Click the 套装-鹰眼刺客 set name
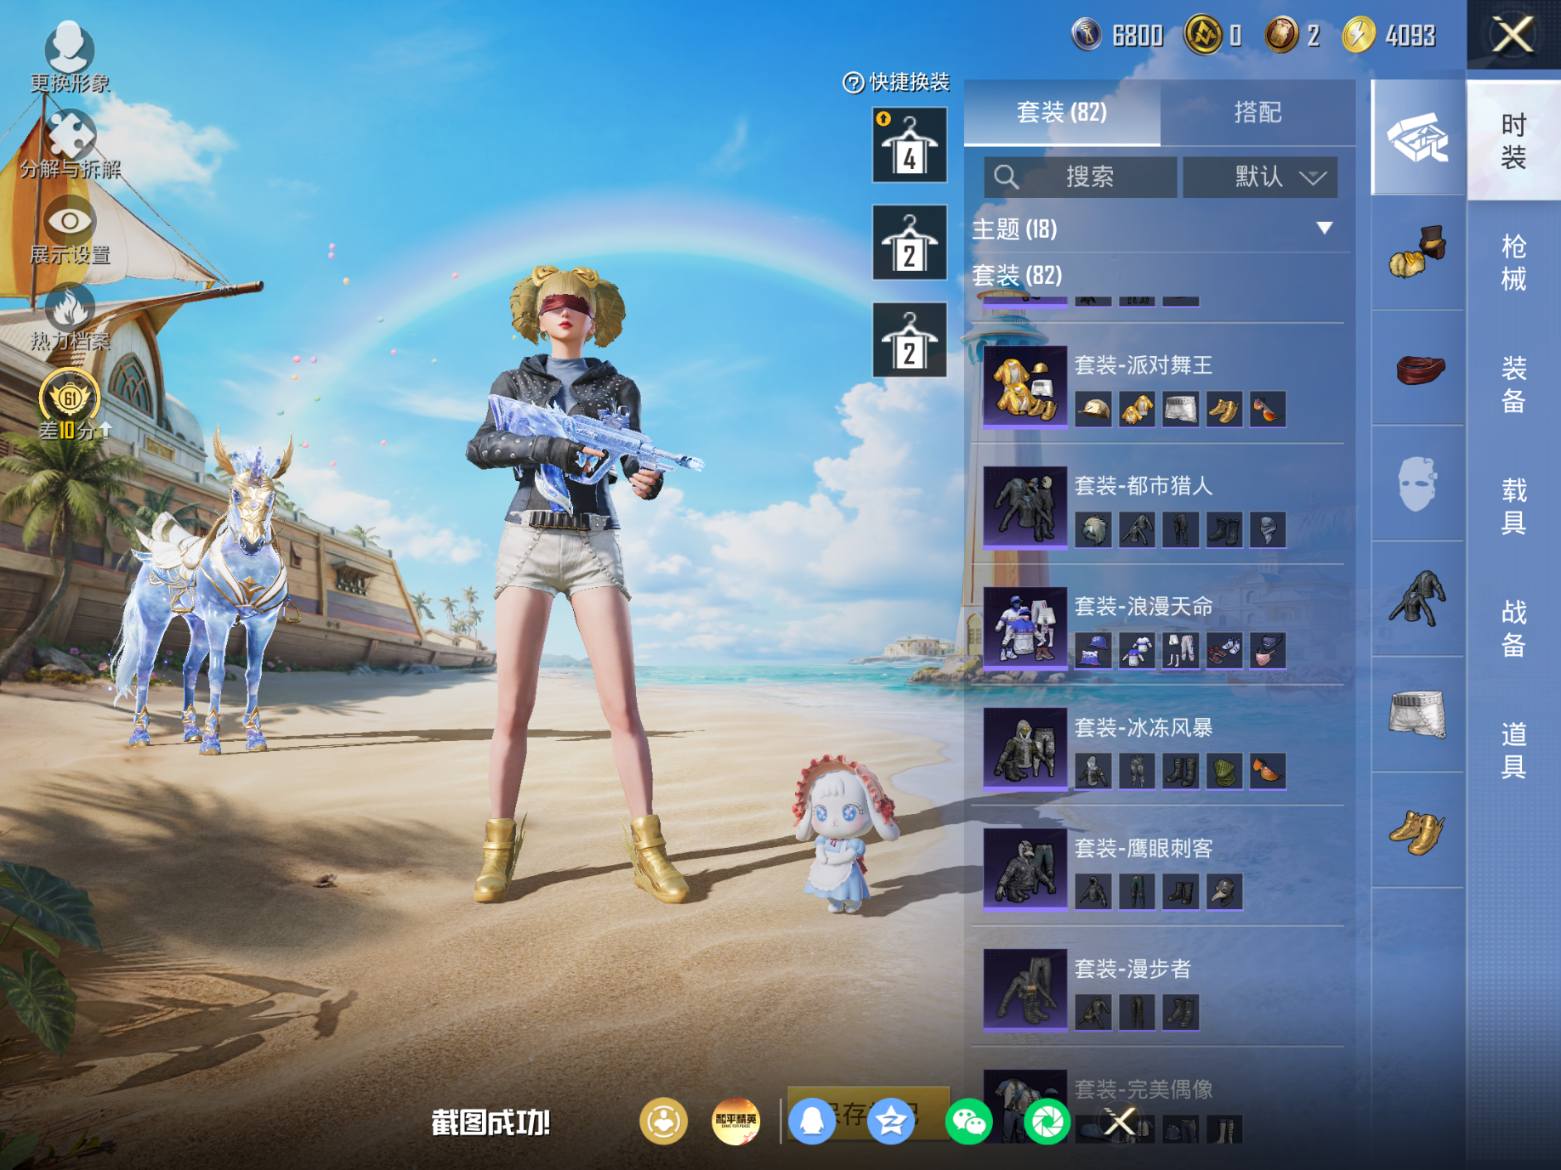1561x1170 pixels. point(1143,848)
